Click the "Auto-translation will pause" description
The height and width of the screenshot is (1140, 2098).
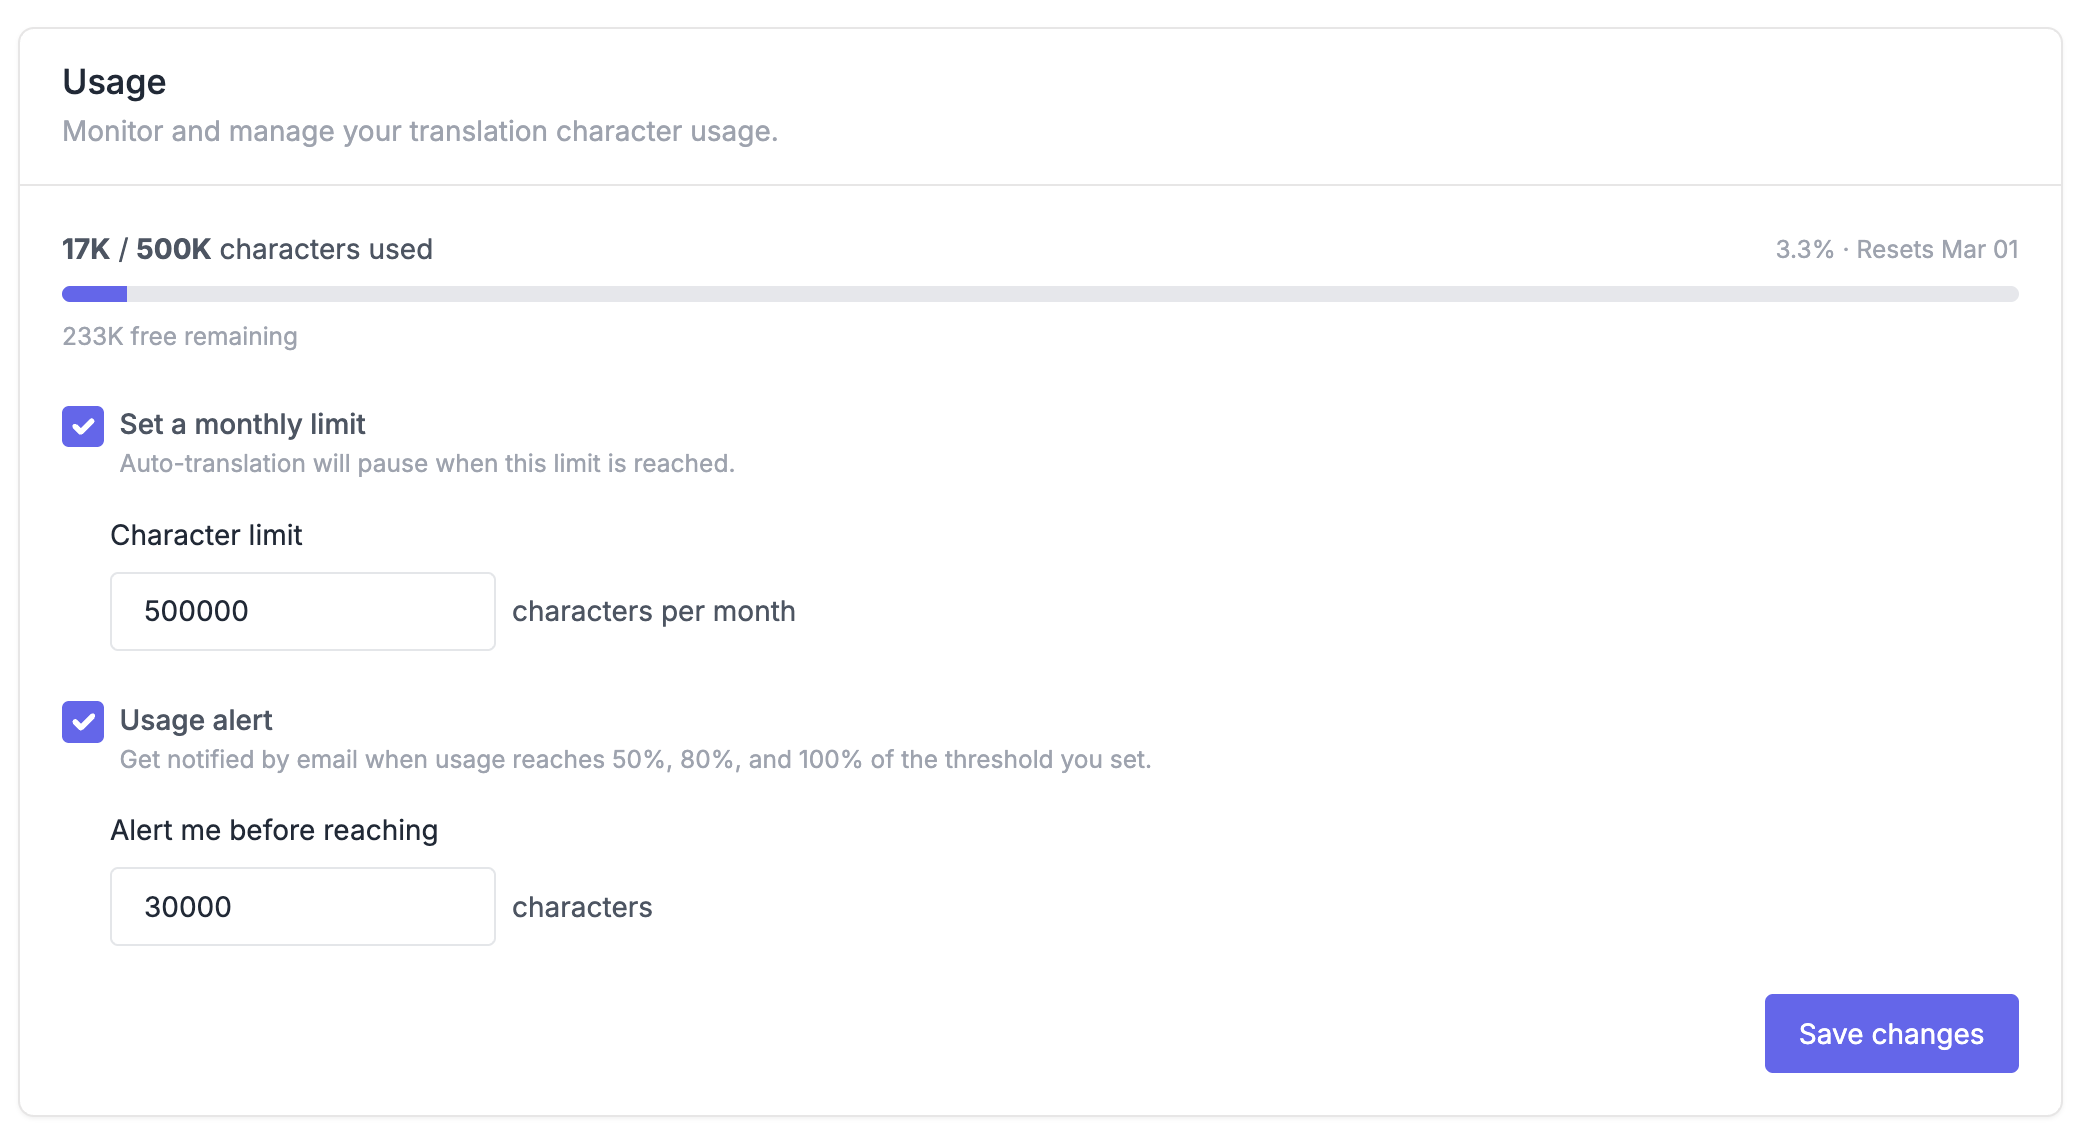[x=427, y=463]
